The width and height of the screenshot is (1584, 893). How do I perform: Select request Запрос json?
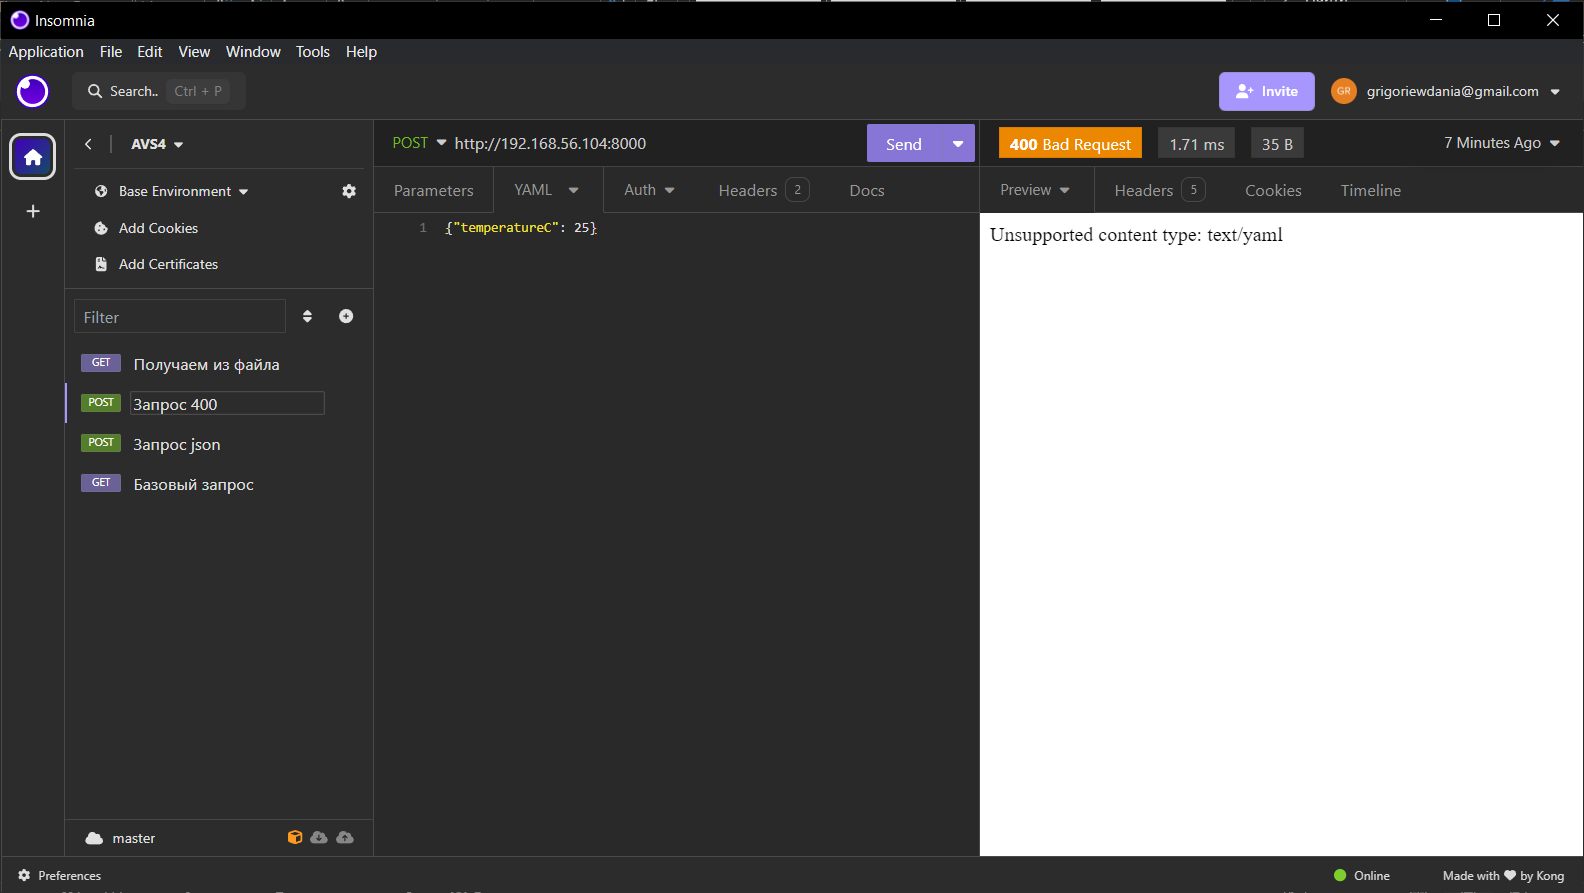point(177,444)
